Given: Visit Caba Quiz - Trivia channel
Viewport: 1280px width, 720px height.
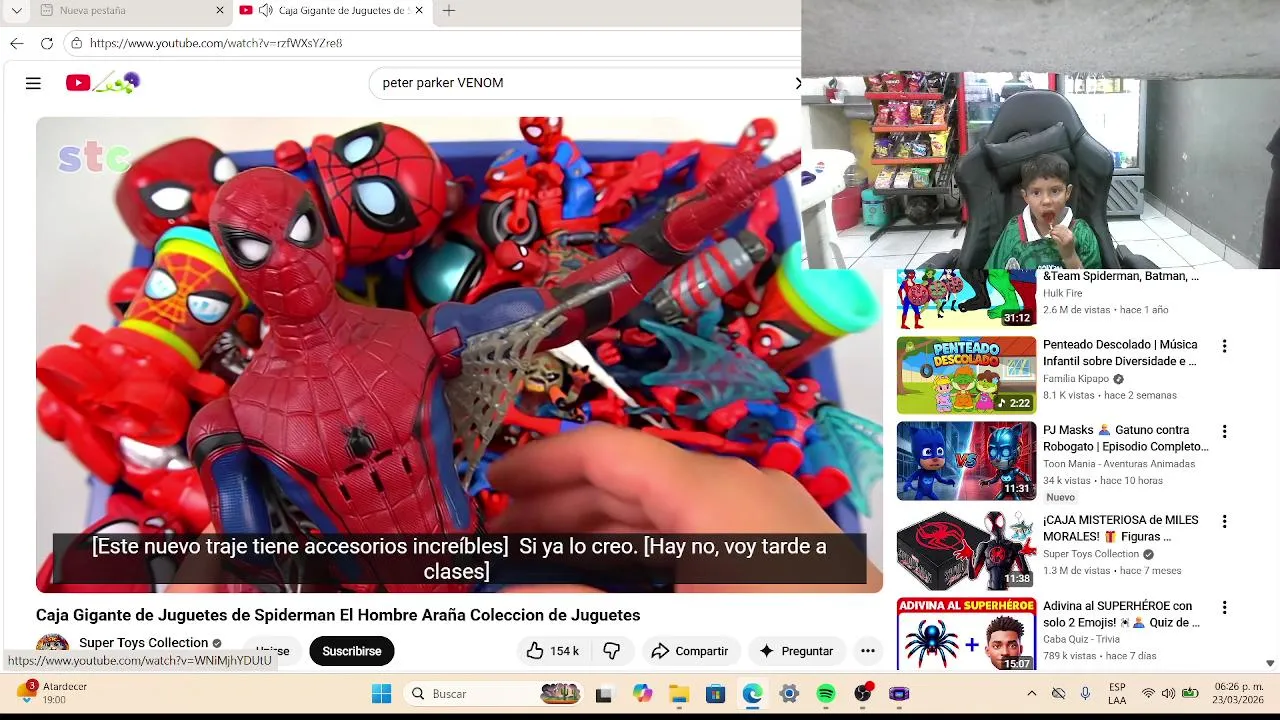Looking at the screenshot, I should 1081,639.
